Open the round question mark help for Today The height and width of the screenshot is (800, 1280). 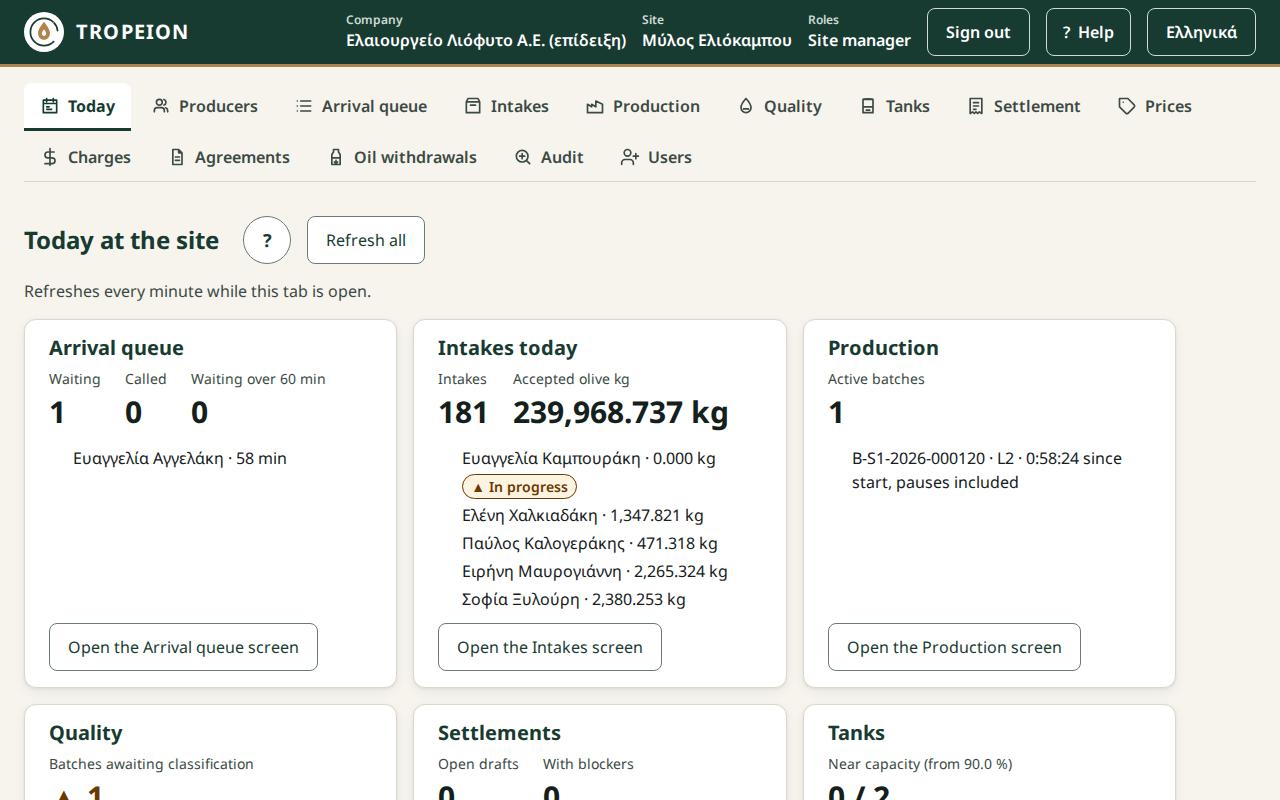click(x=267, y=240)
